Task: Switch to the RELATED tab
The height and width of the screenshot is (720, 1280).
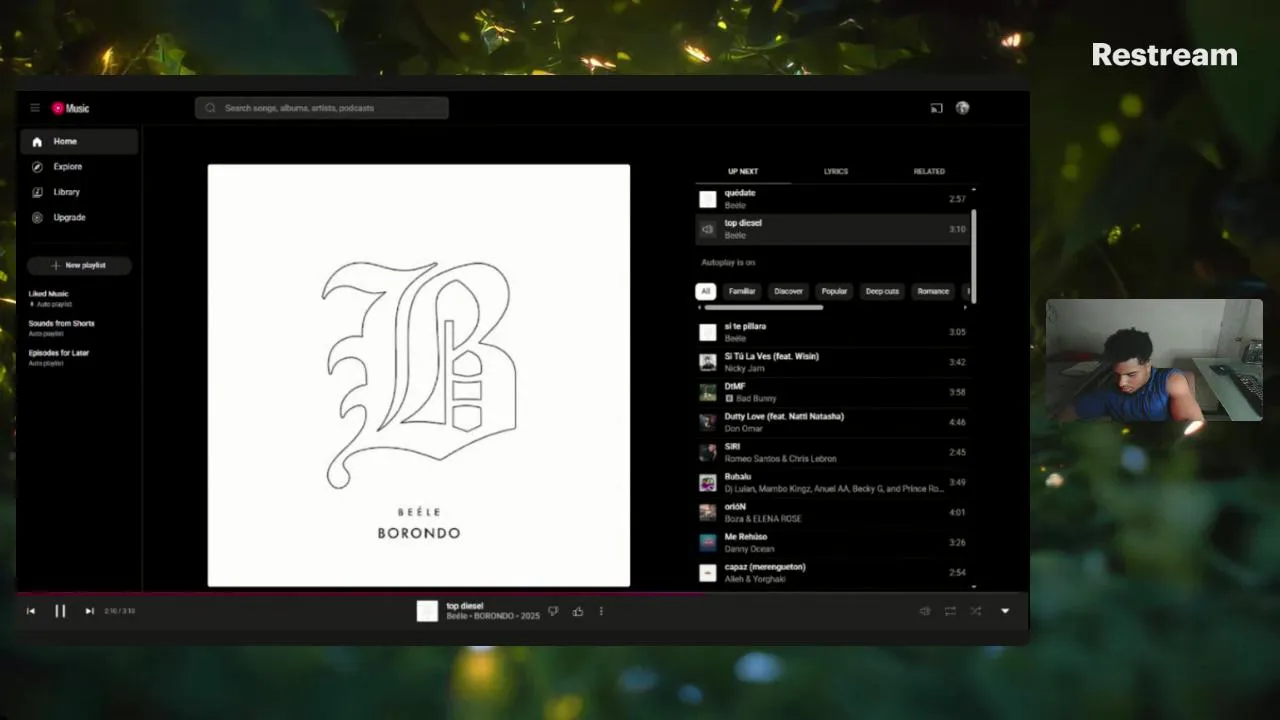Action: pyautogui.click(x=929, y=171)
